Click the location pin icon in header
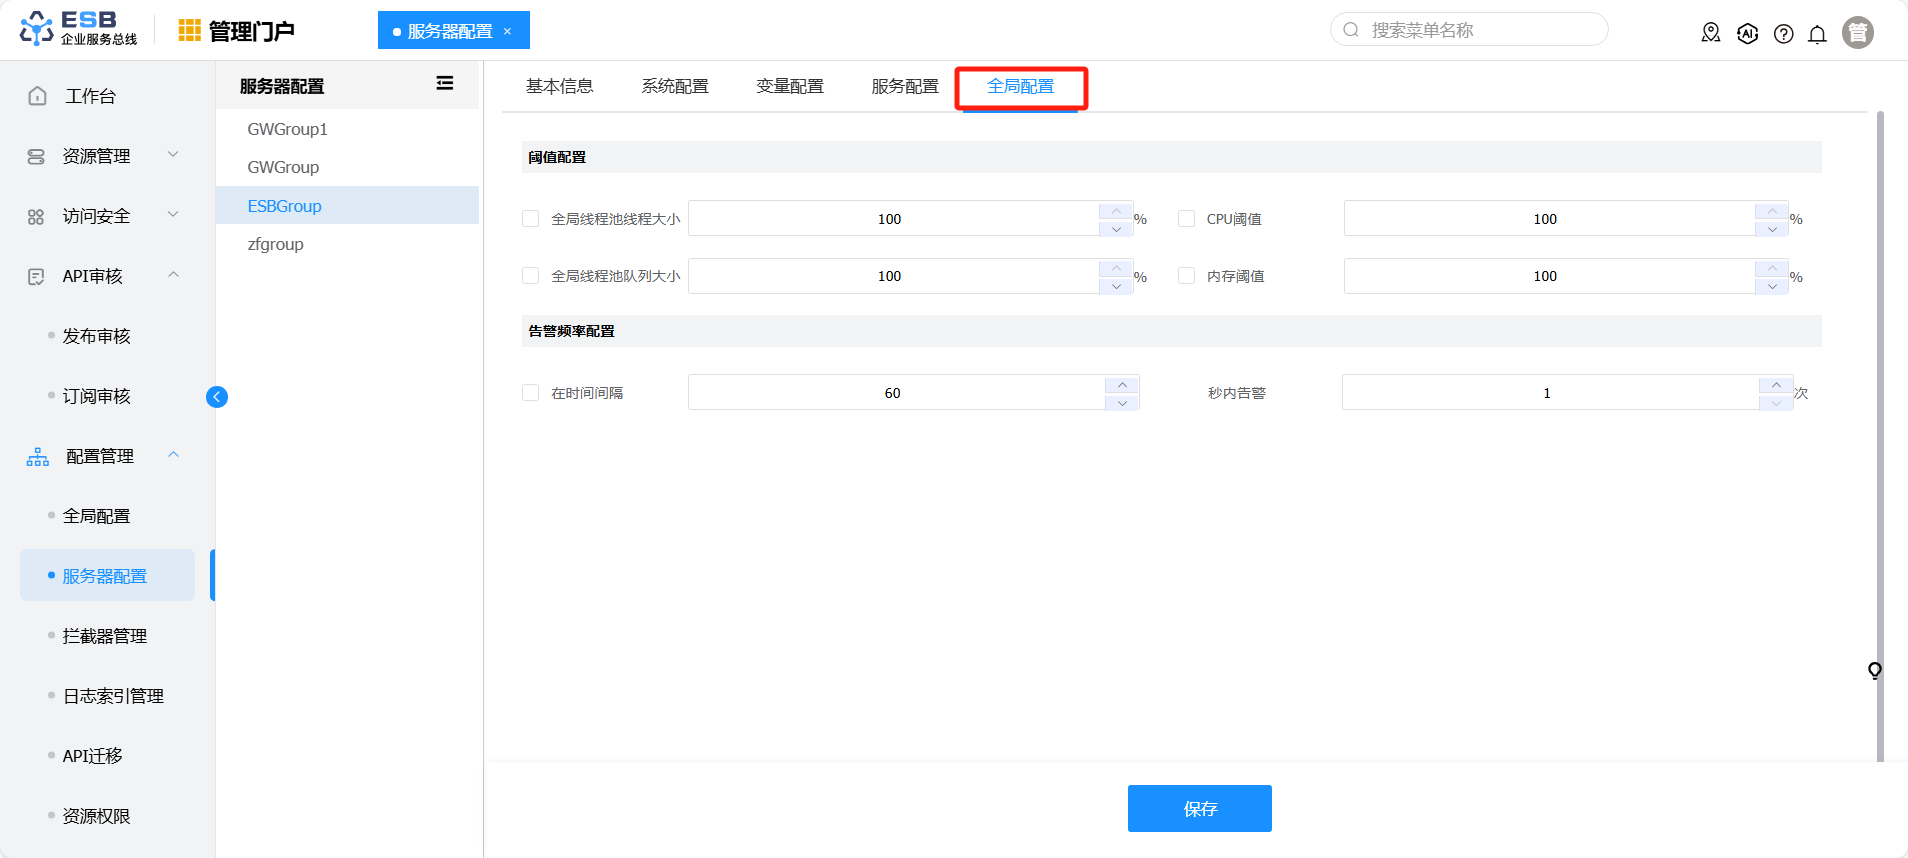Screen dimensions: 1908x858 point(1711,33)
